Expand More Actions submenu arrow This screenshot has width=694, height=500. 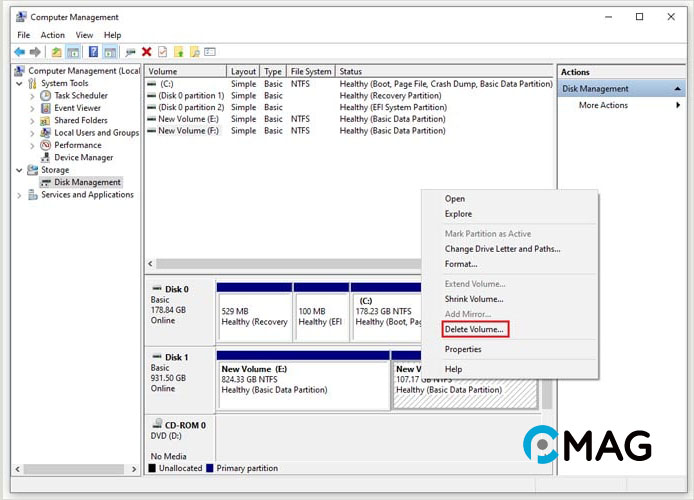[x=679, y=105]
